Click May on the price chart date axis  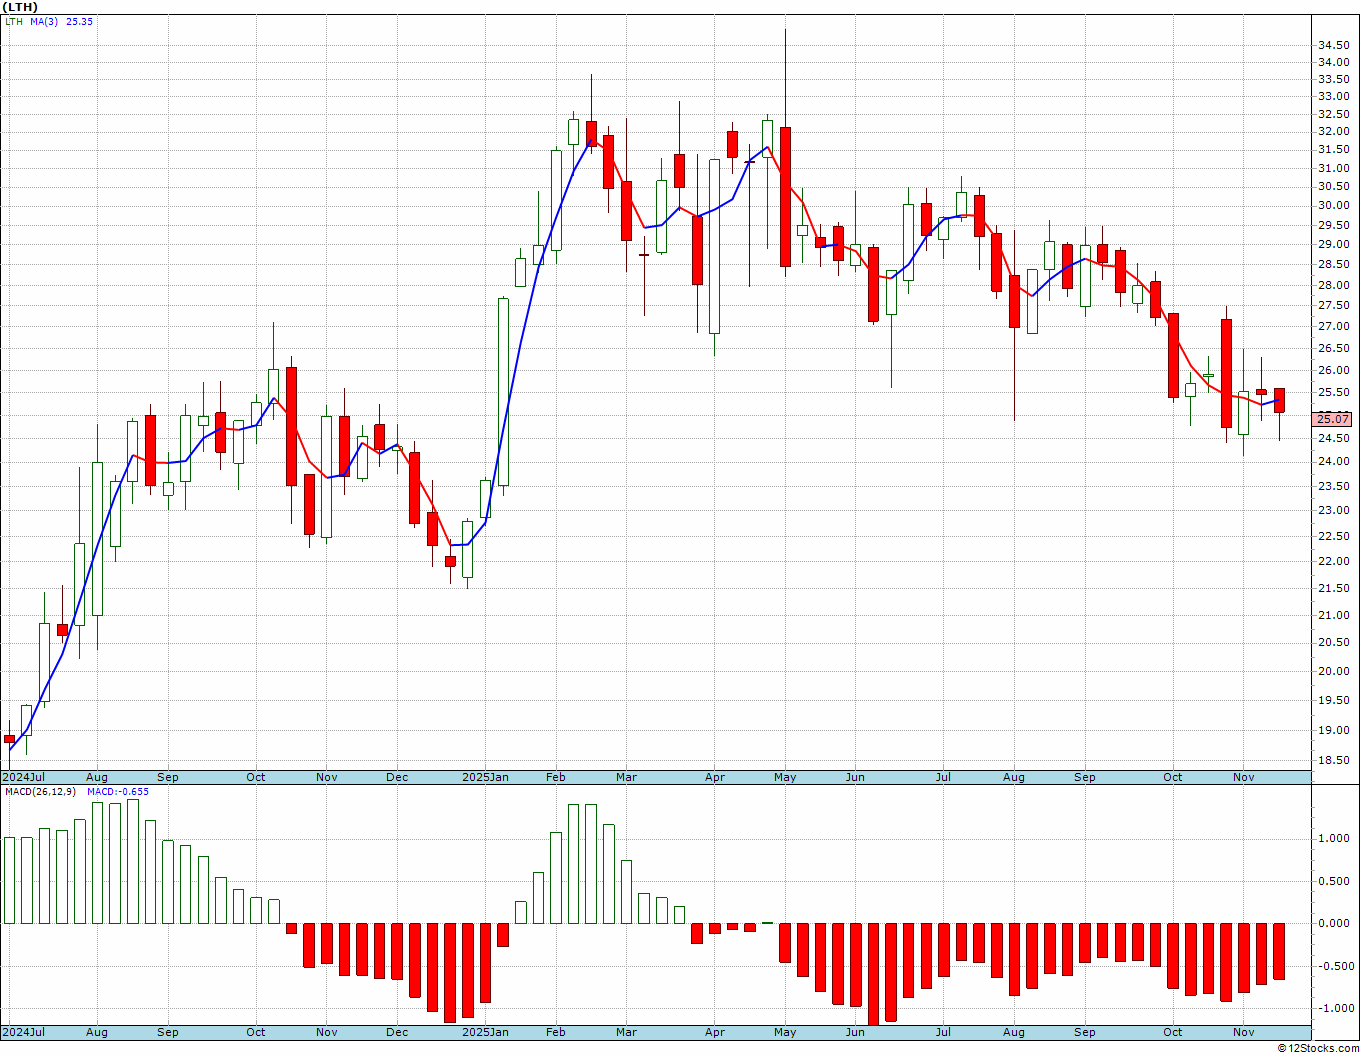pyautogui.click(x=785, y=777)
